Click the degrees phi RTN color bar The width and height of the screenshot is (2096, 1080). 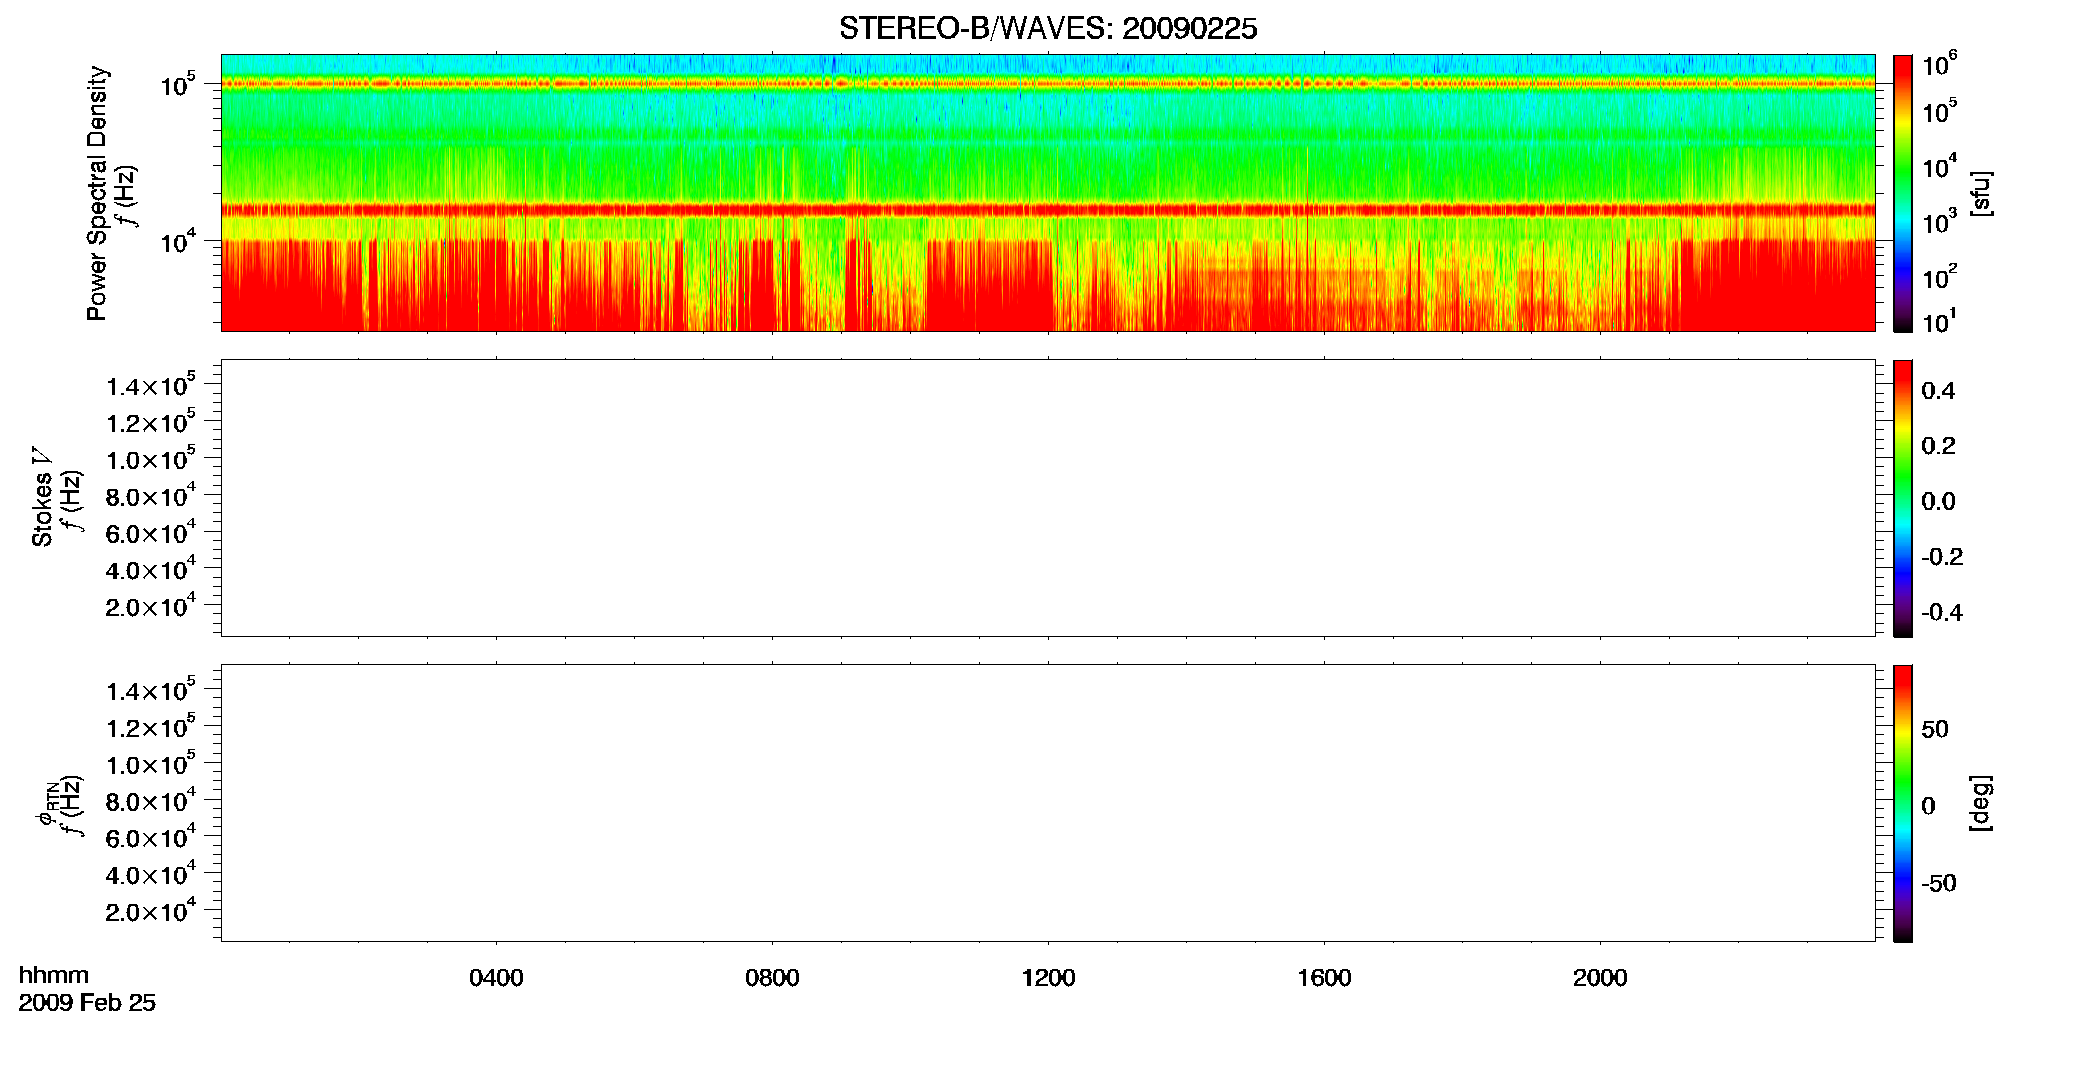pyautogui.click(x=1903, y=803)
